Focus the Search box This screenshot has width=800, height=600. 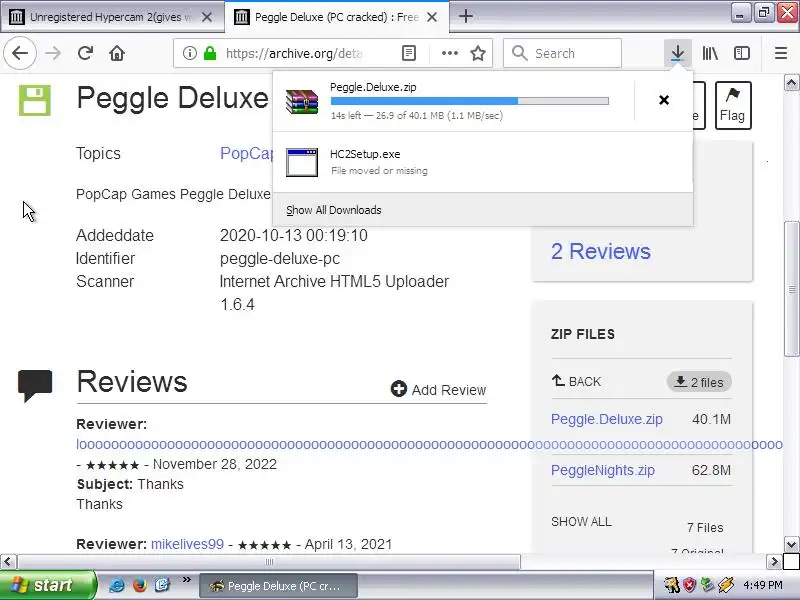pos(562,53)
